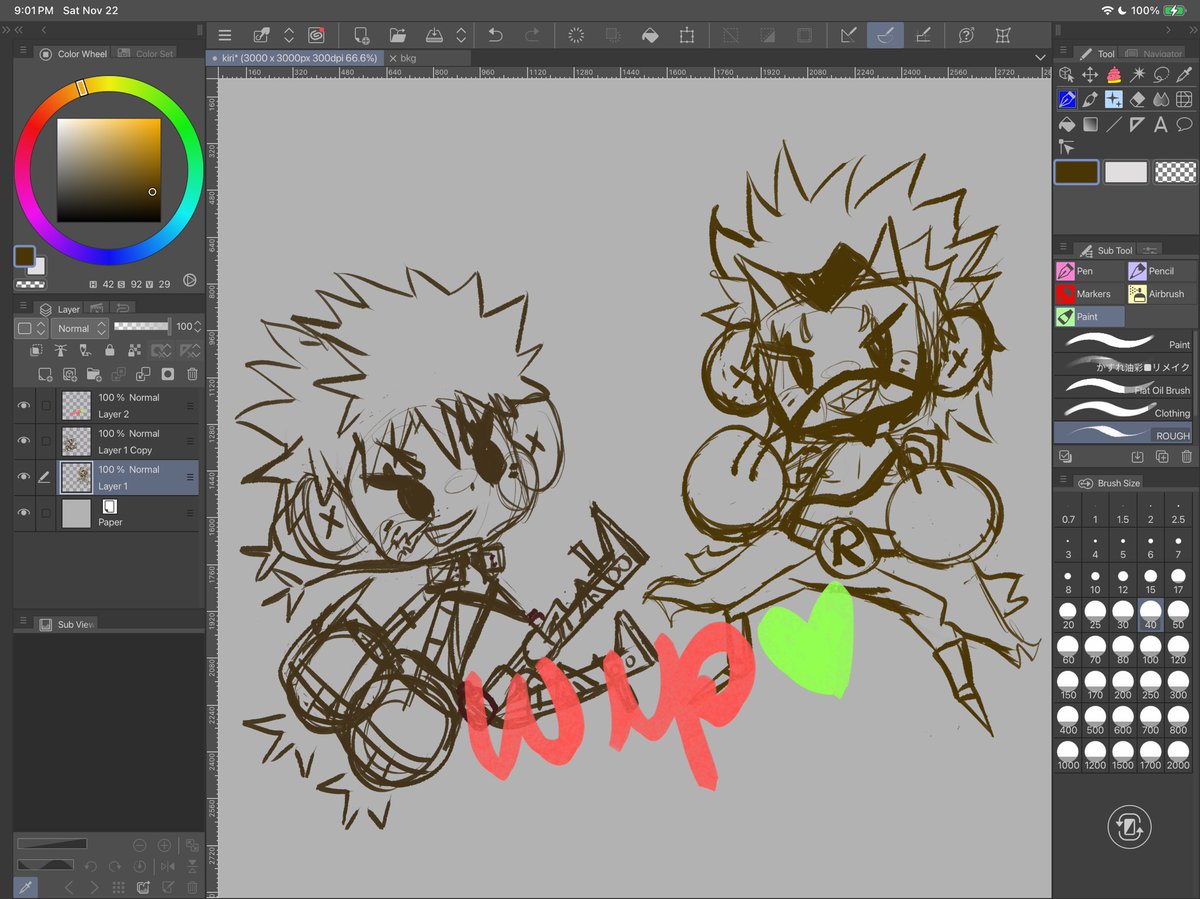Select the Airbrush sub tool group
Screen dimensions: 1200x899
[x=1161, y=294]
